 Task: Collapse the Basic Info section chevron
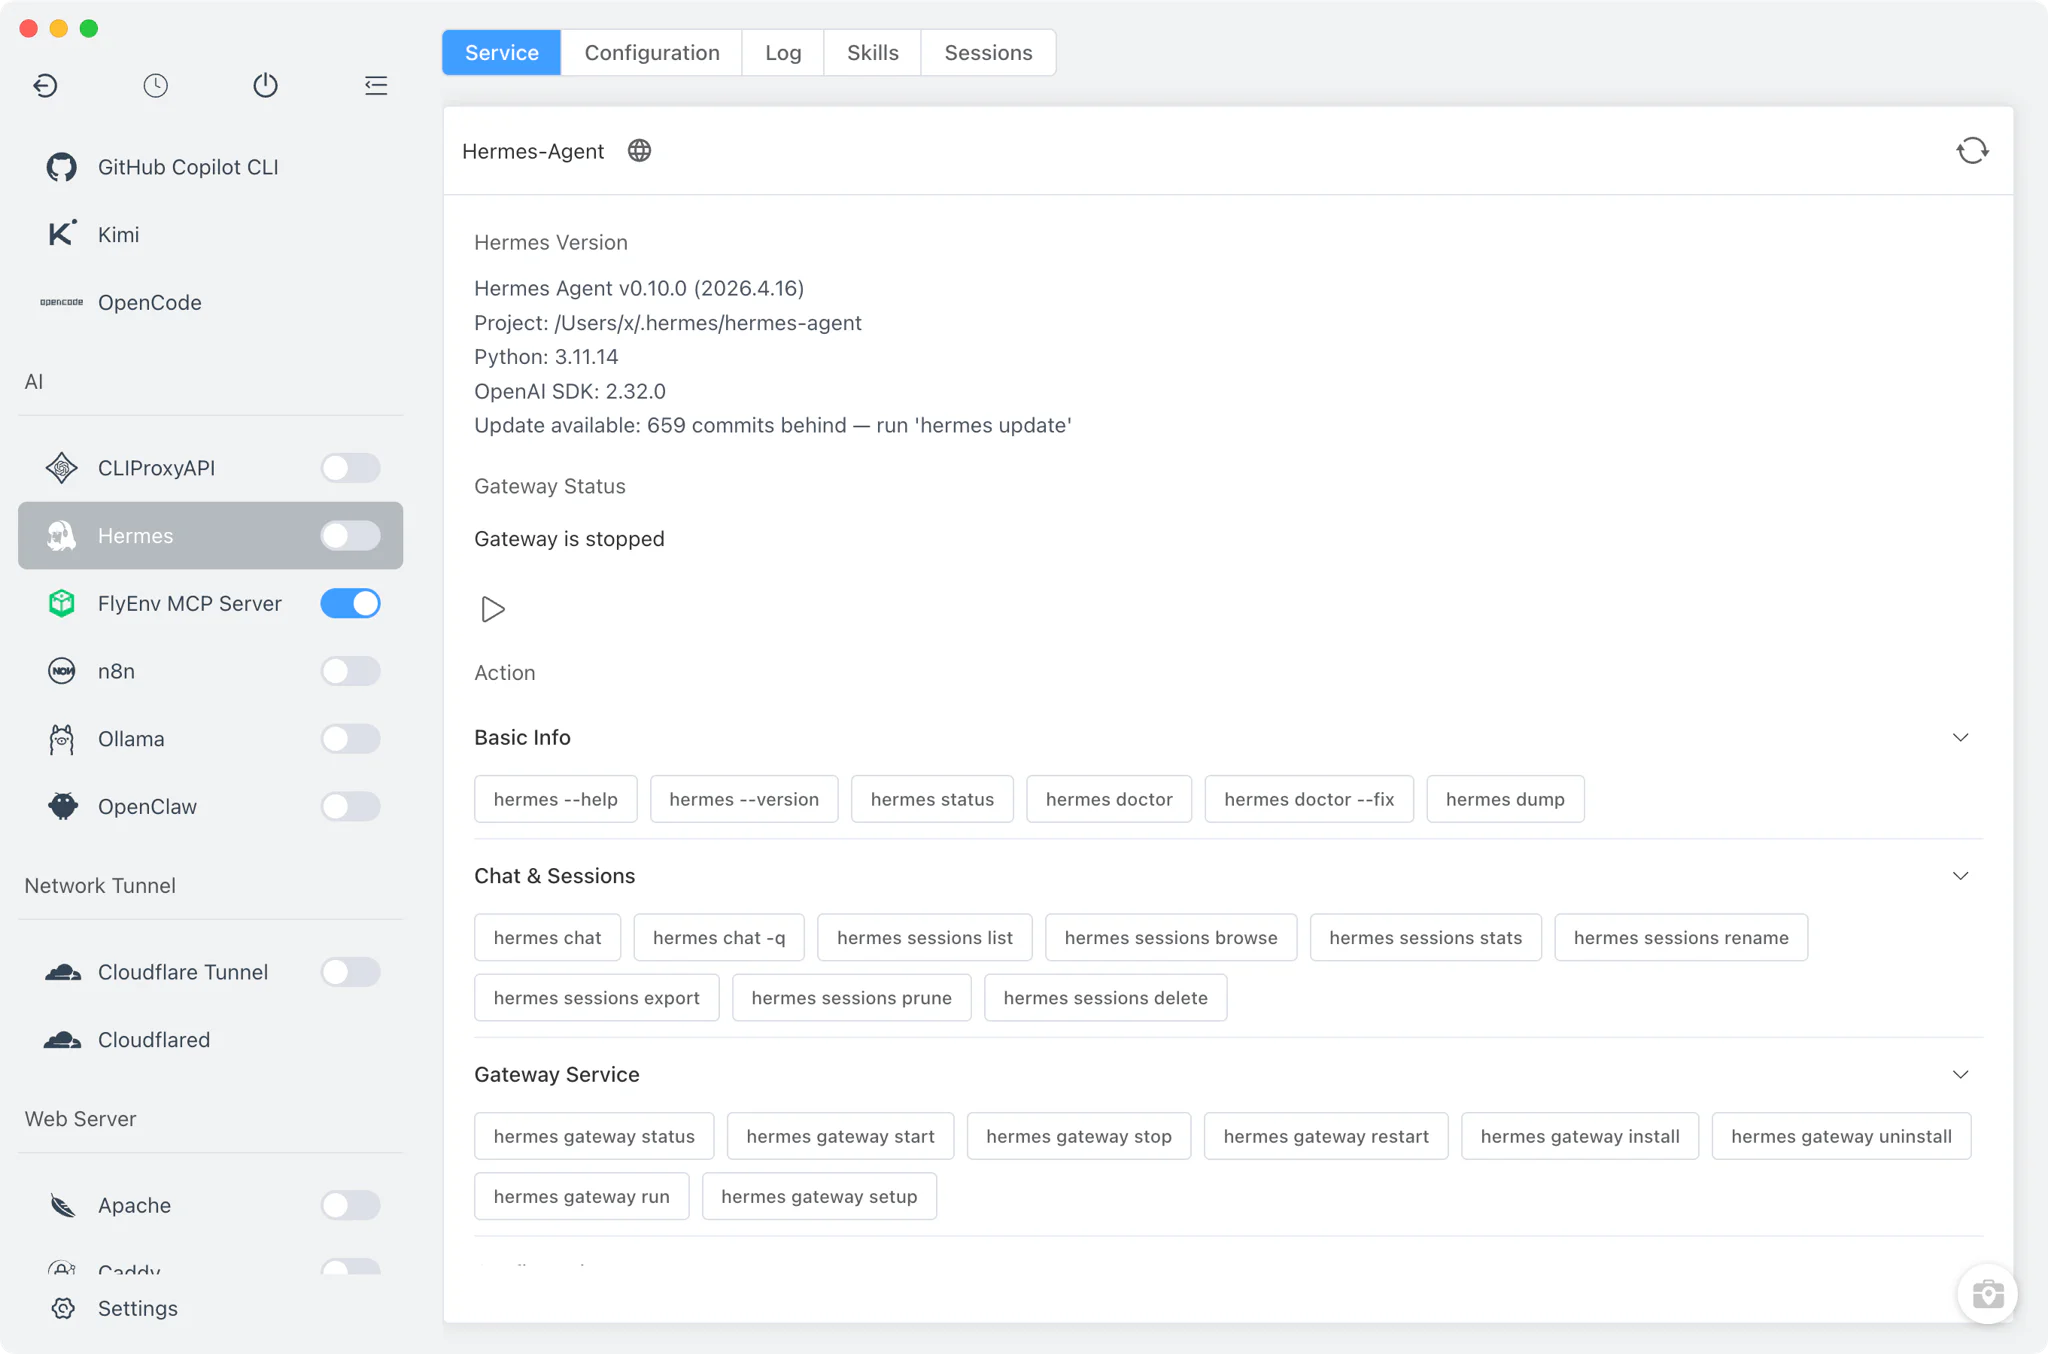tap(1960, 737)
